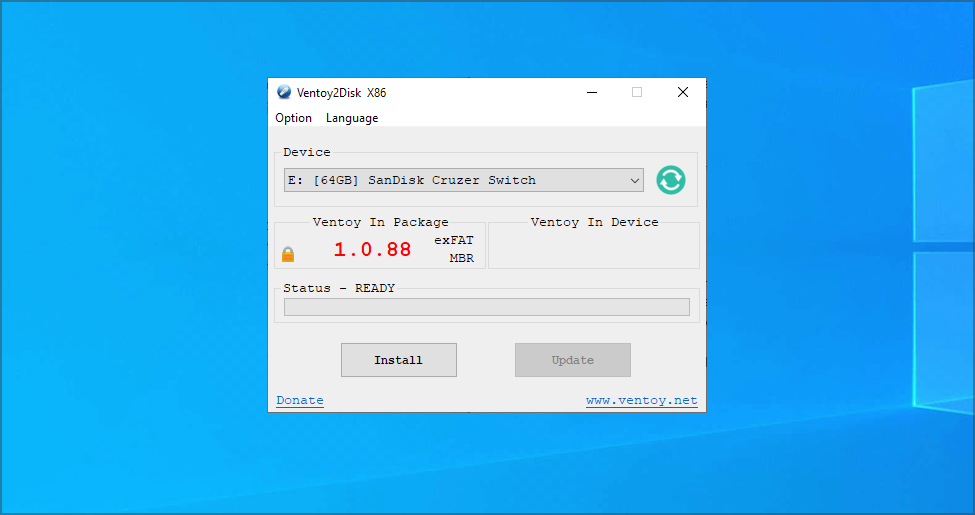Visit the www.ventoy.net link
Viewport: 975px width, 515px height.
tap(642, 401)
